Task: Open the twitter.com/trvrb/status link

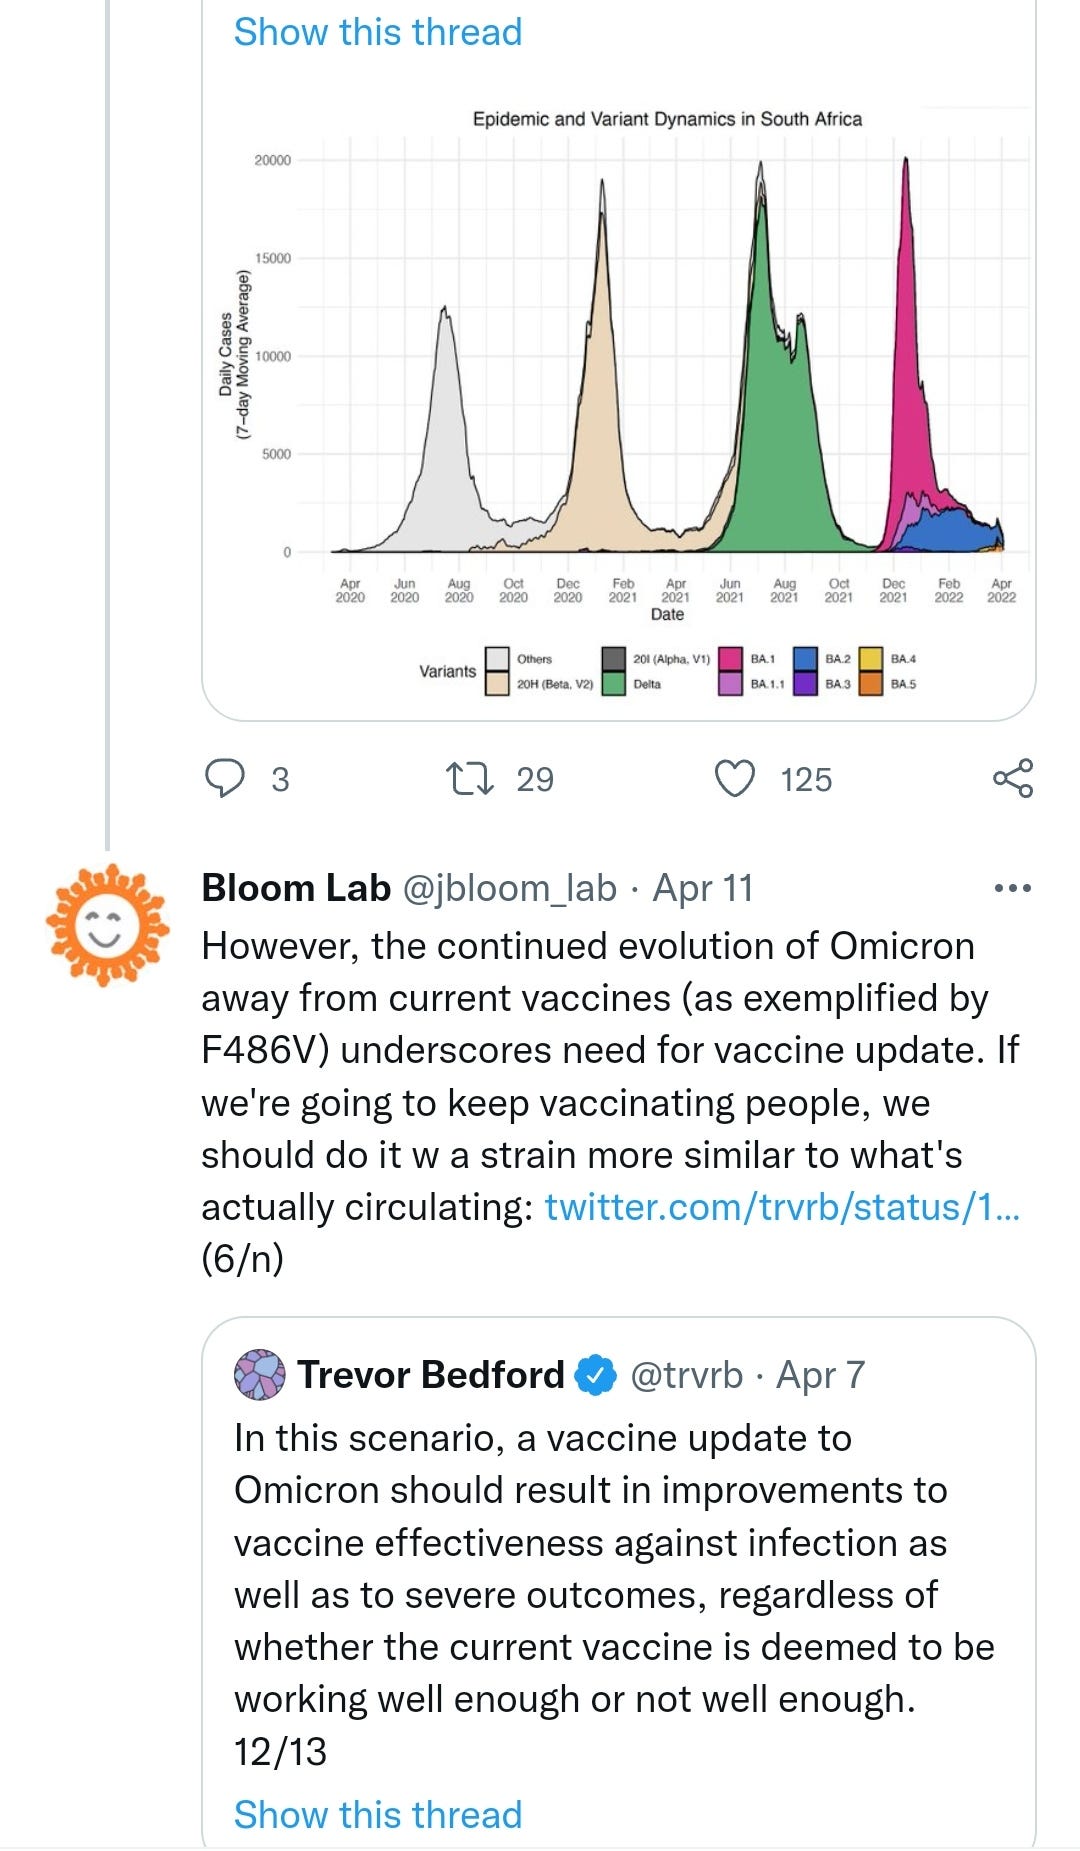Action: (782, 1207)
